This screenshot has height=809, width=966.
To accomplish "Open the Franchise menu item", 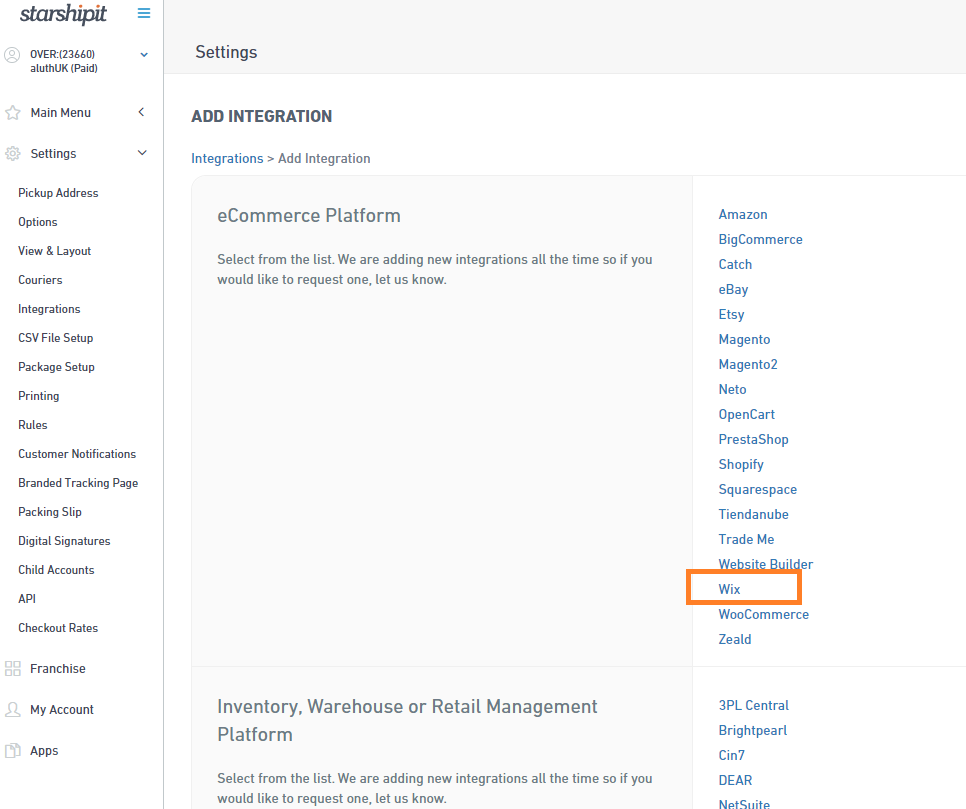I will [x=58, y=669].
